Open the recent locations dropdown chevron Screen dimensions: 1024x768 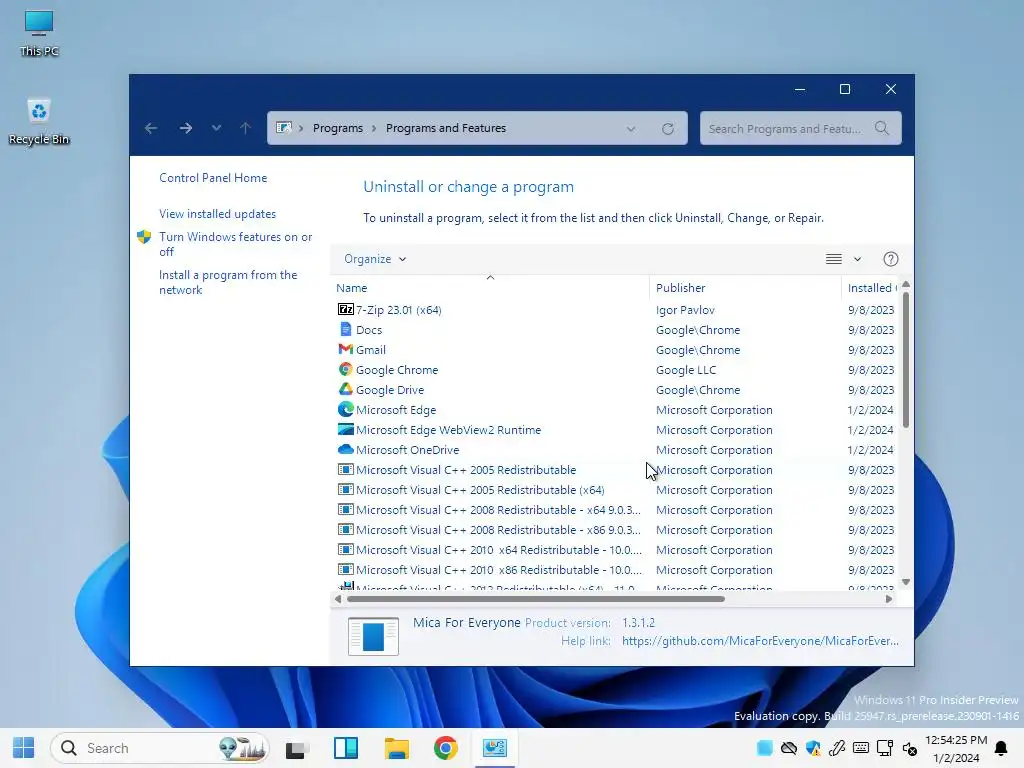tap(216, 128)
